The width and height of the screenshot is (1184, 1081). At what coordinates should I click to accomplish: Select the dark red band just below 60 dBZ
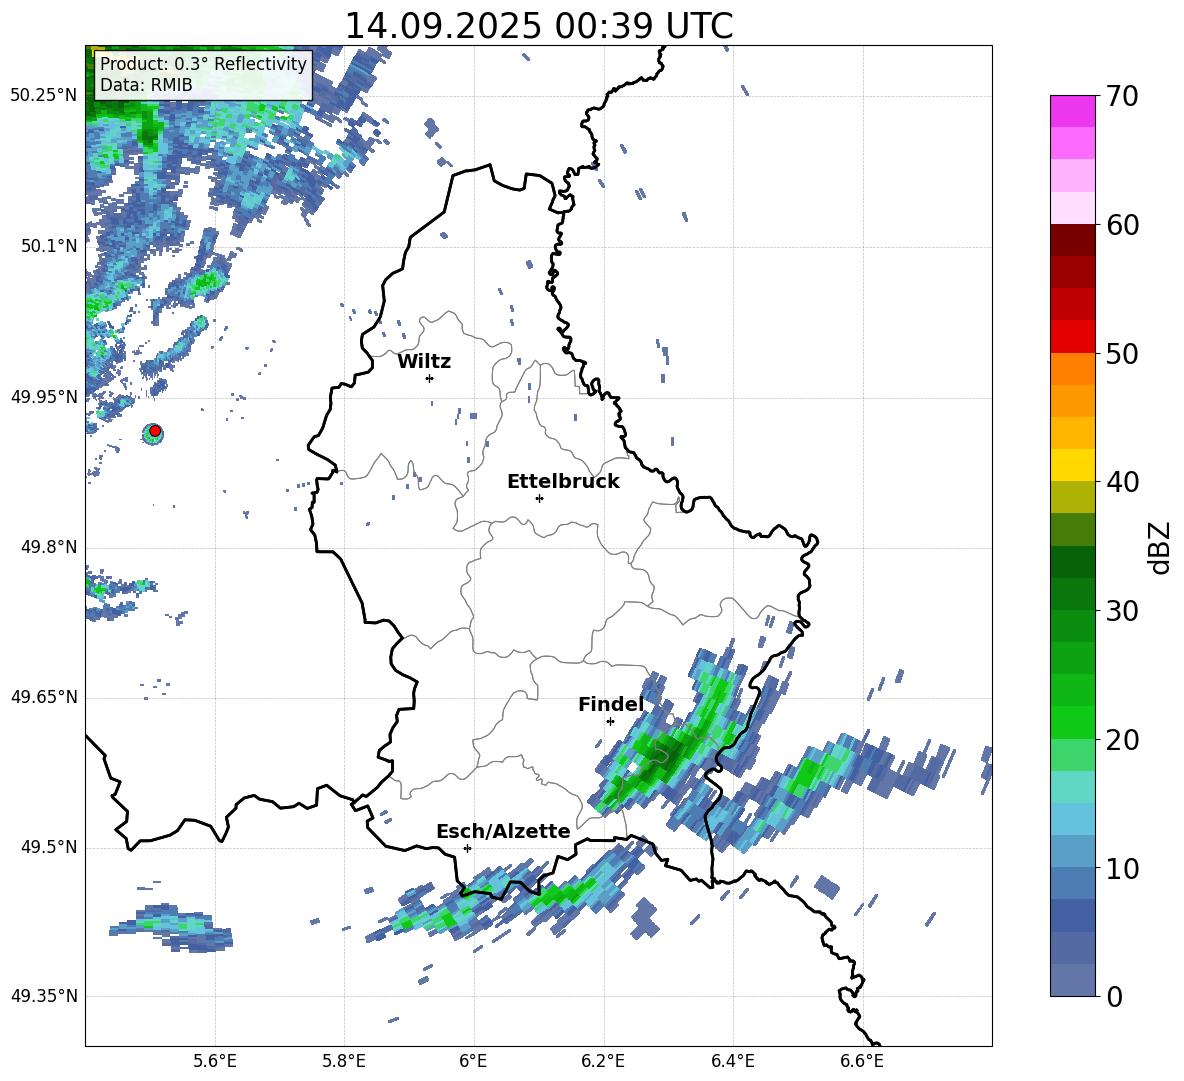click(1073, 240)
